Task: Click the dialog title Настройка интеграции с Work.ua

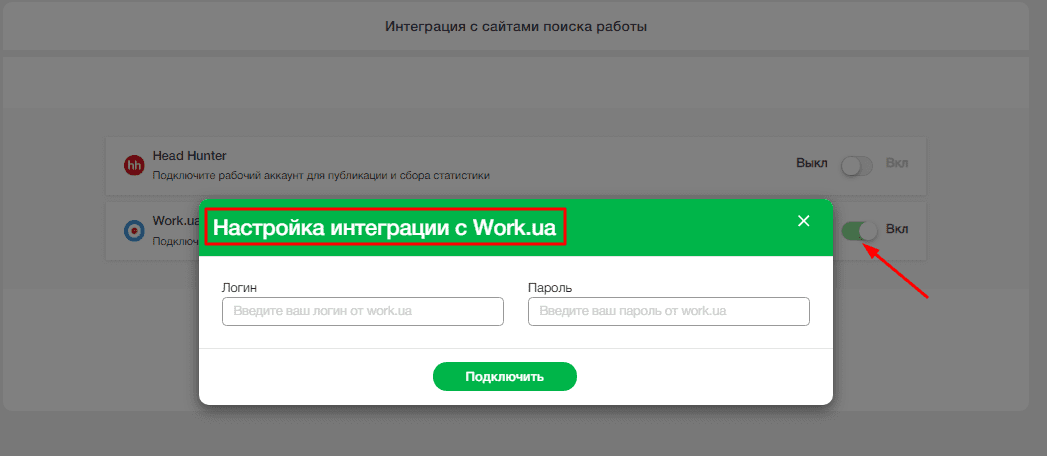Action: click(x=385, y=227)
